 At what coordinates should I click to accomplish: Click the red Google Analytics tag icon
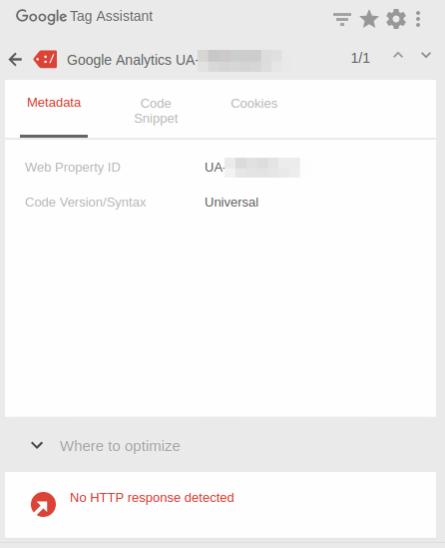point(45,59)
